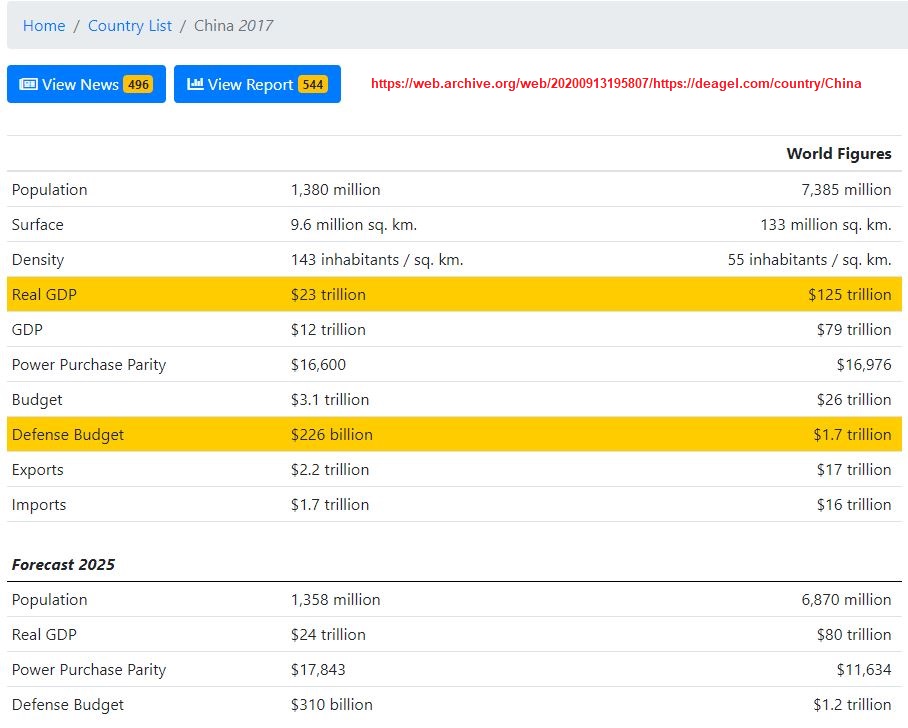Click the $226 billion defense budget value
The width and height of the screenshot is (908, 728).
[x=331, y=435]
